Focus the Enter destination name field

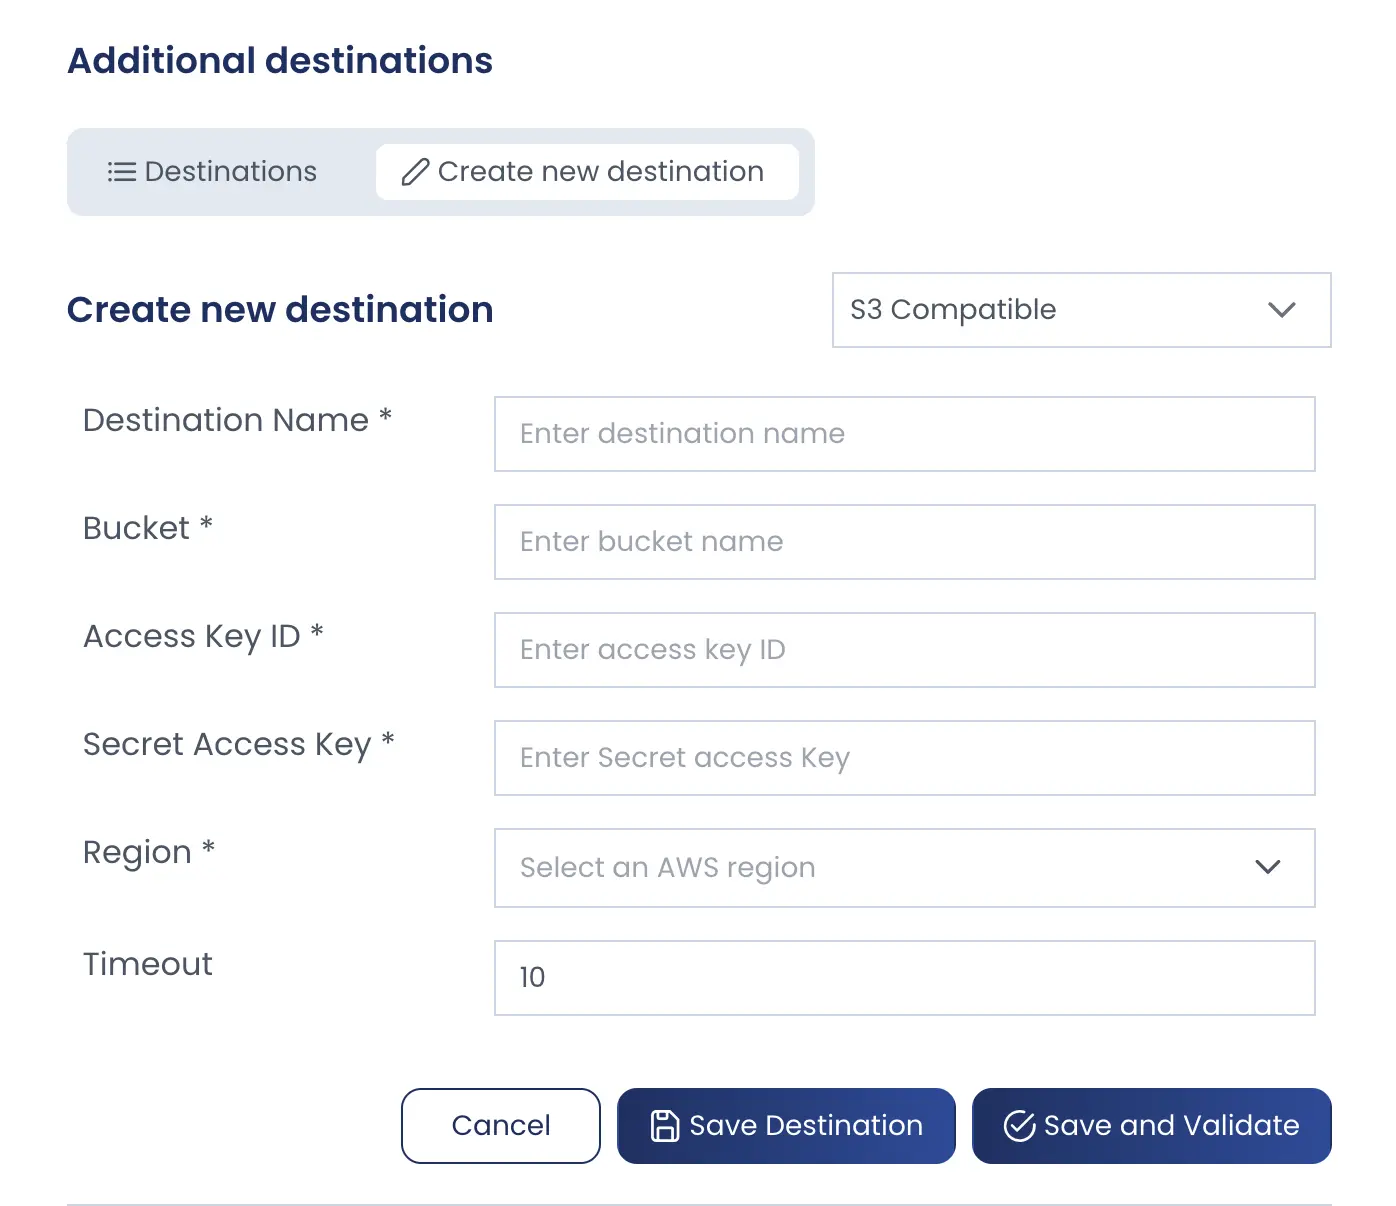903,434
